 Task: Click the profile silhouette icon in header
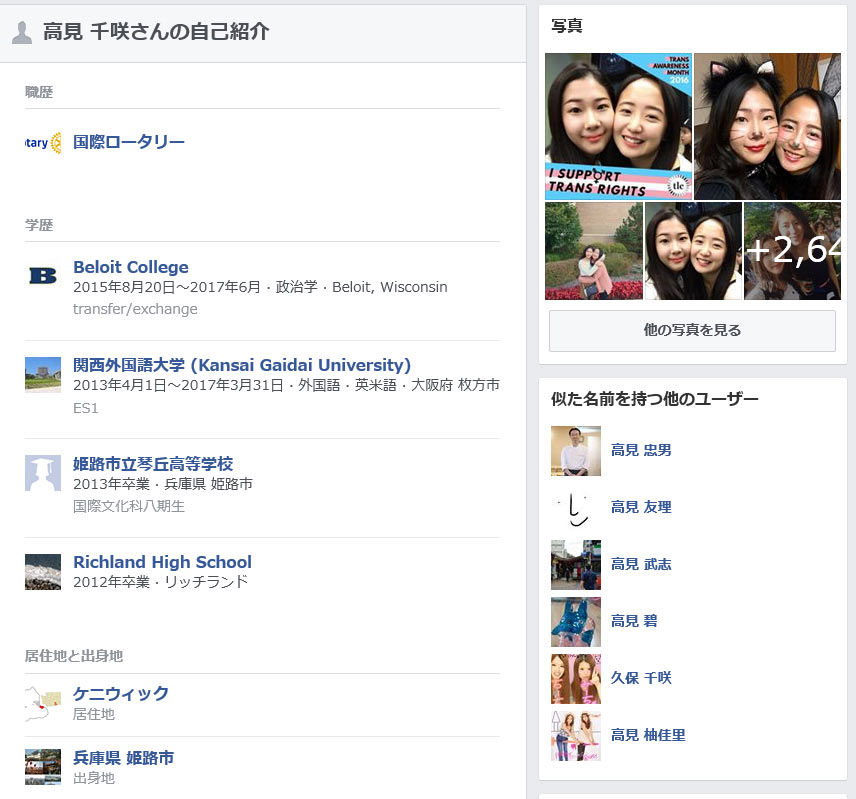pyautogui.click(x=22, y=33)
